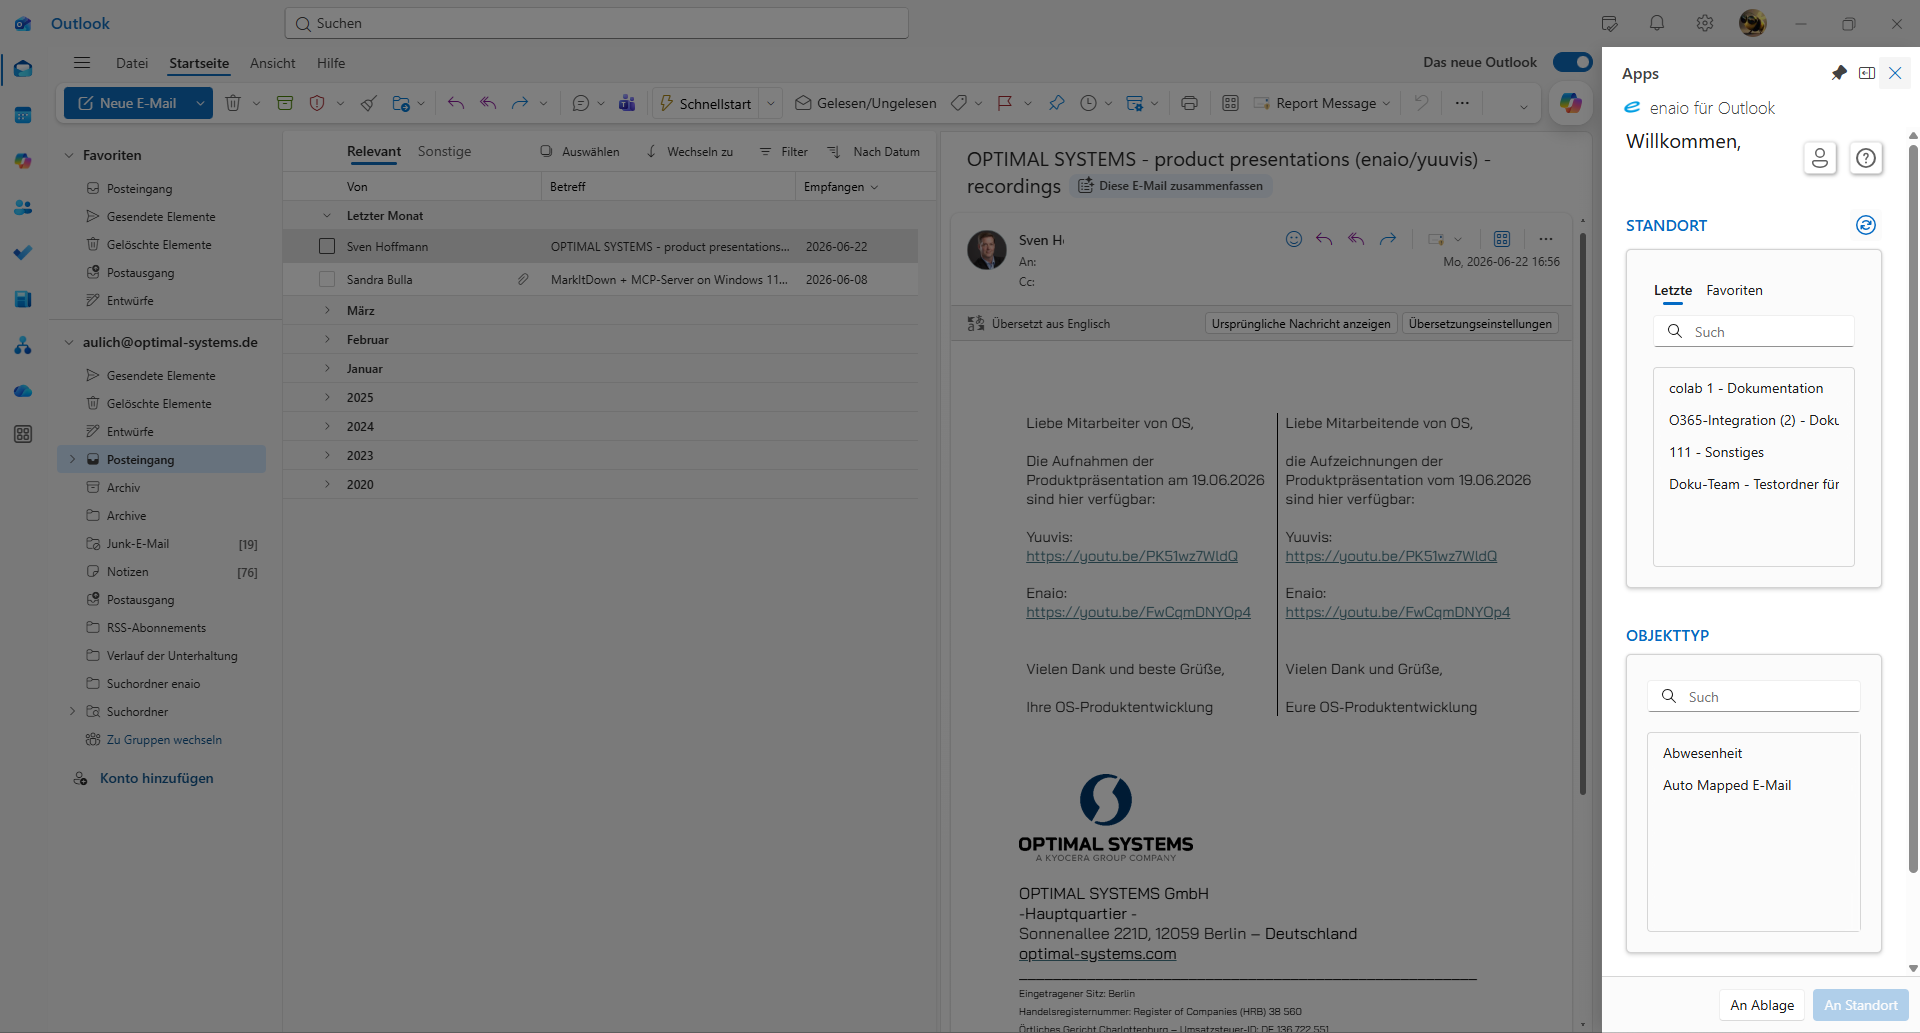
Task: Click the hamburger navigation pane icon
Action: 82,63
